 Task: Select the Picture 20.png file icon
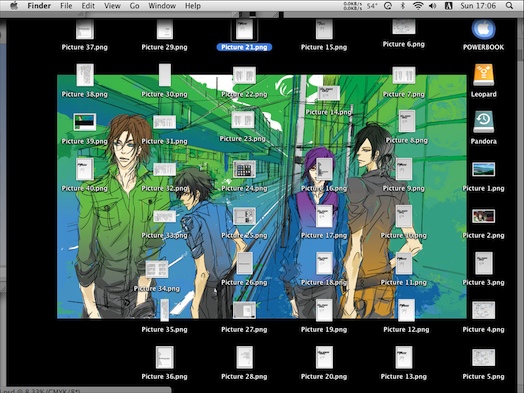click(x=324, y=357)
